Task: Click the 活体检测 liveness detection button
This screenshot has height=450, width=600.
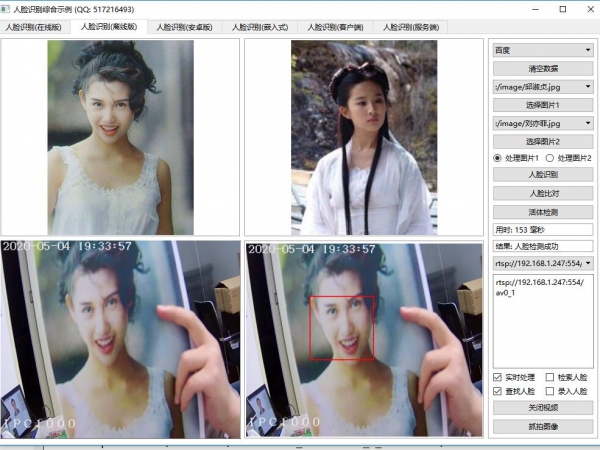Action: [543, 211]
